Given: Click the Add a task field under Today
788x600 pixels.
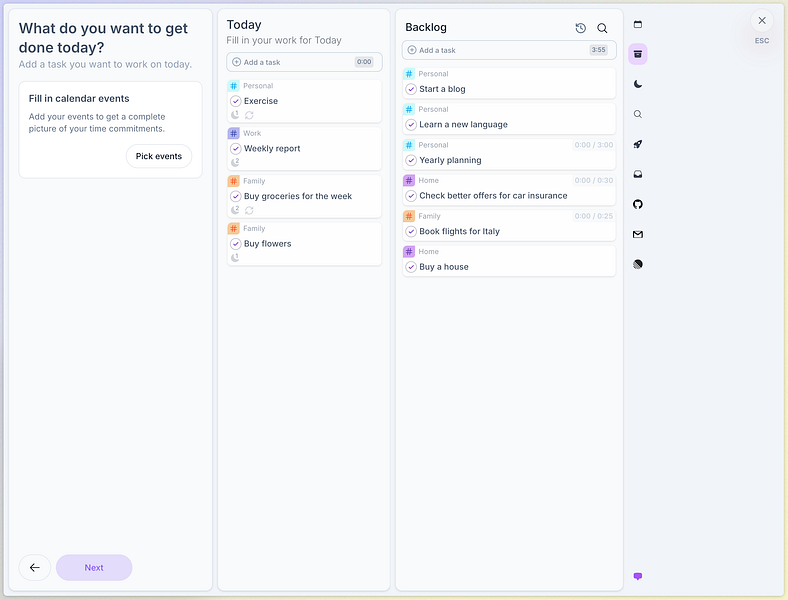Looking at the screenshot, I should coord(304,62).
